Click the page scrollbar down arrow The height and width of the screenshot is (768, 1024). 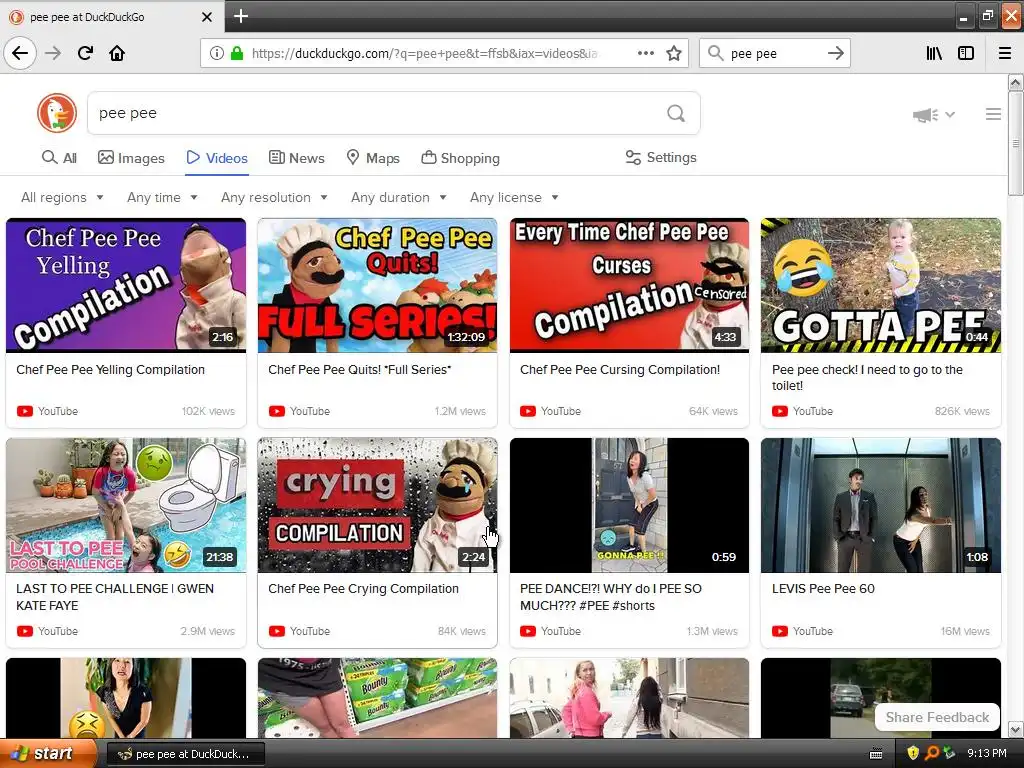(1015, 729)
